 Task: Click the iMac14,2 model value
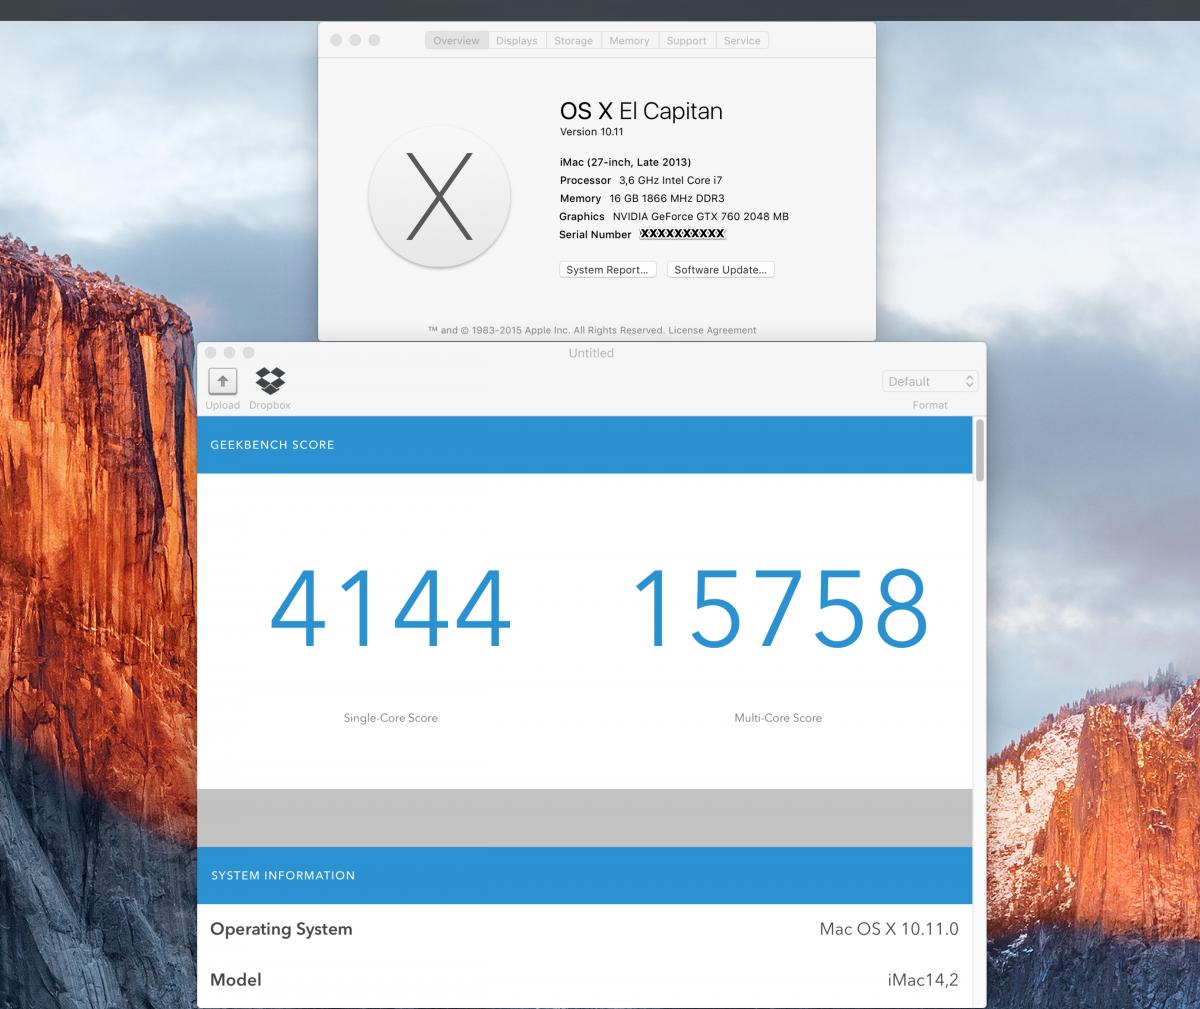(923, 980)
